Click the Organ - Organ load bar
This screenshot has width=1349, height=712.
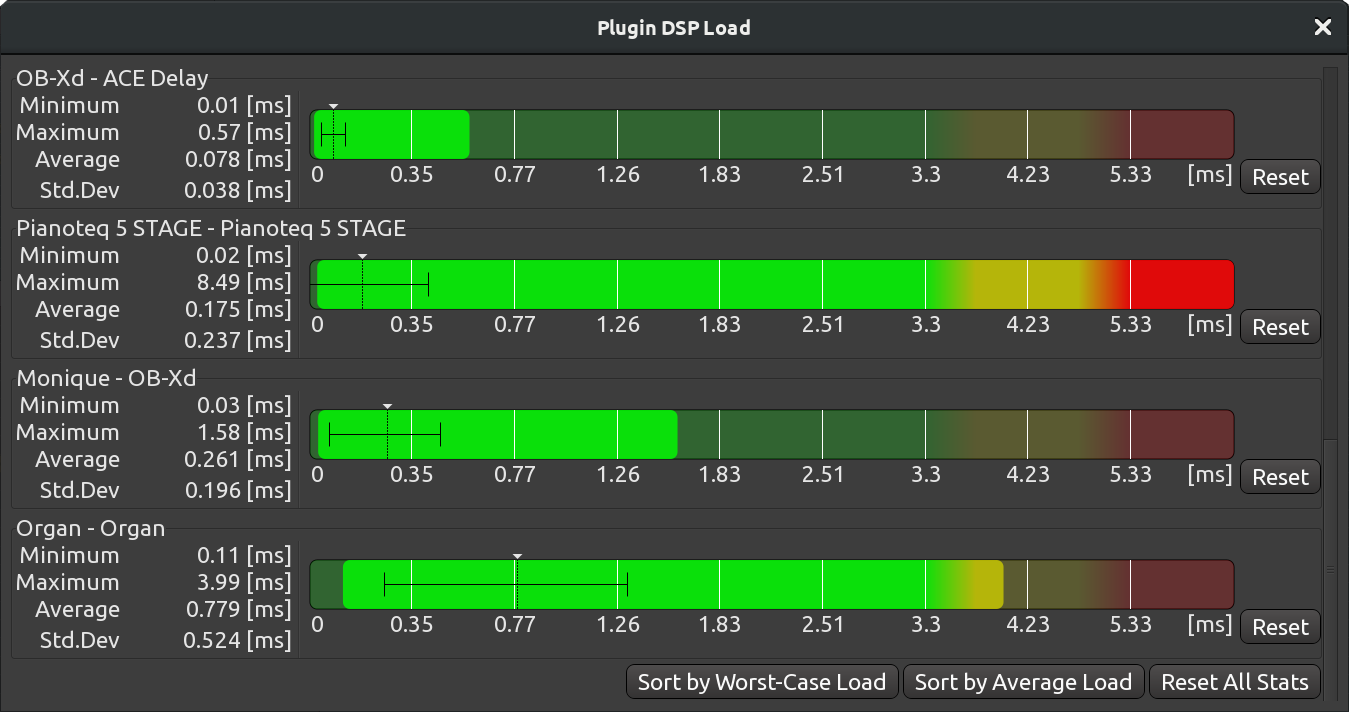pyautogui.click(x=772, y=584)
